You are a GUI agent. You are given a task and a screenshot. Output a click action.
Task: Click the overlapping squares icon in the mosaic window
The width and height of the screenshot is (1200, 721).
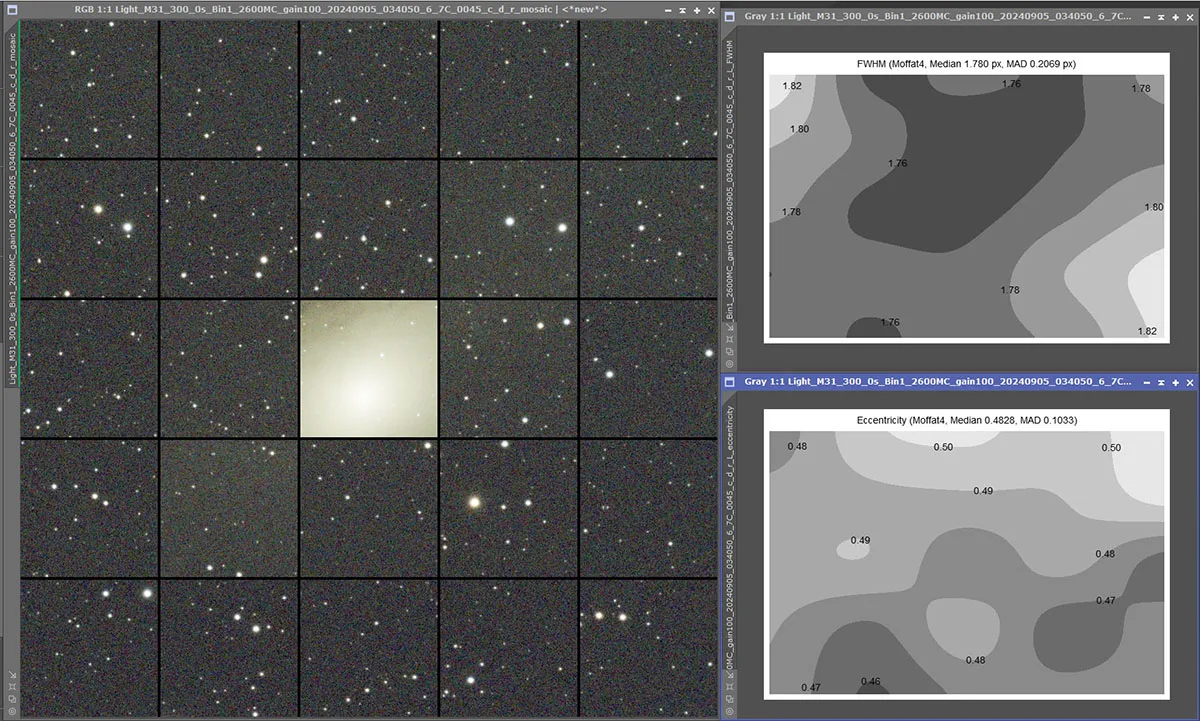[x=10, y=700]
